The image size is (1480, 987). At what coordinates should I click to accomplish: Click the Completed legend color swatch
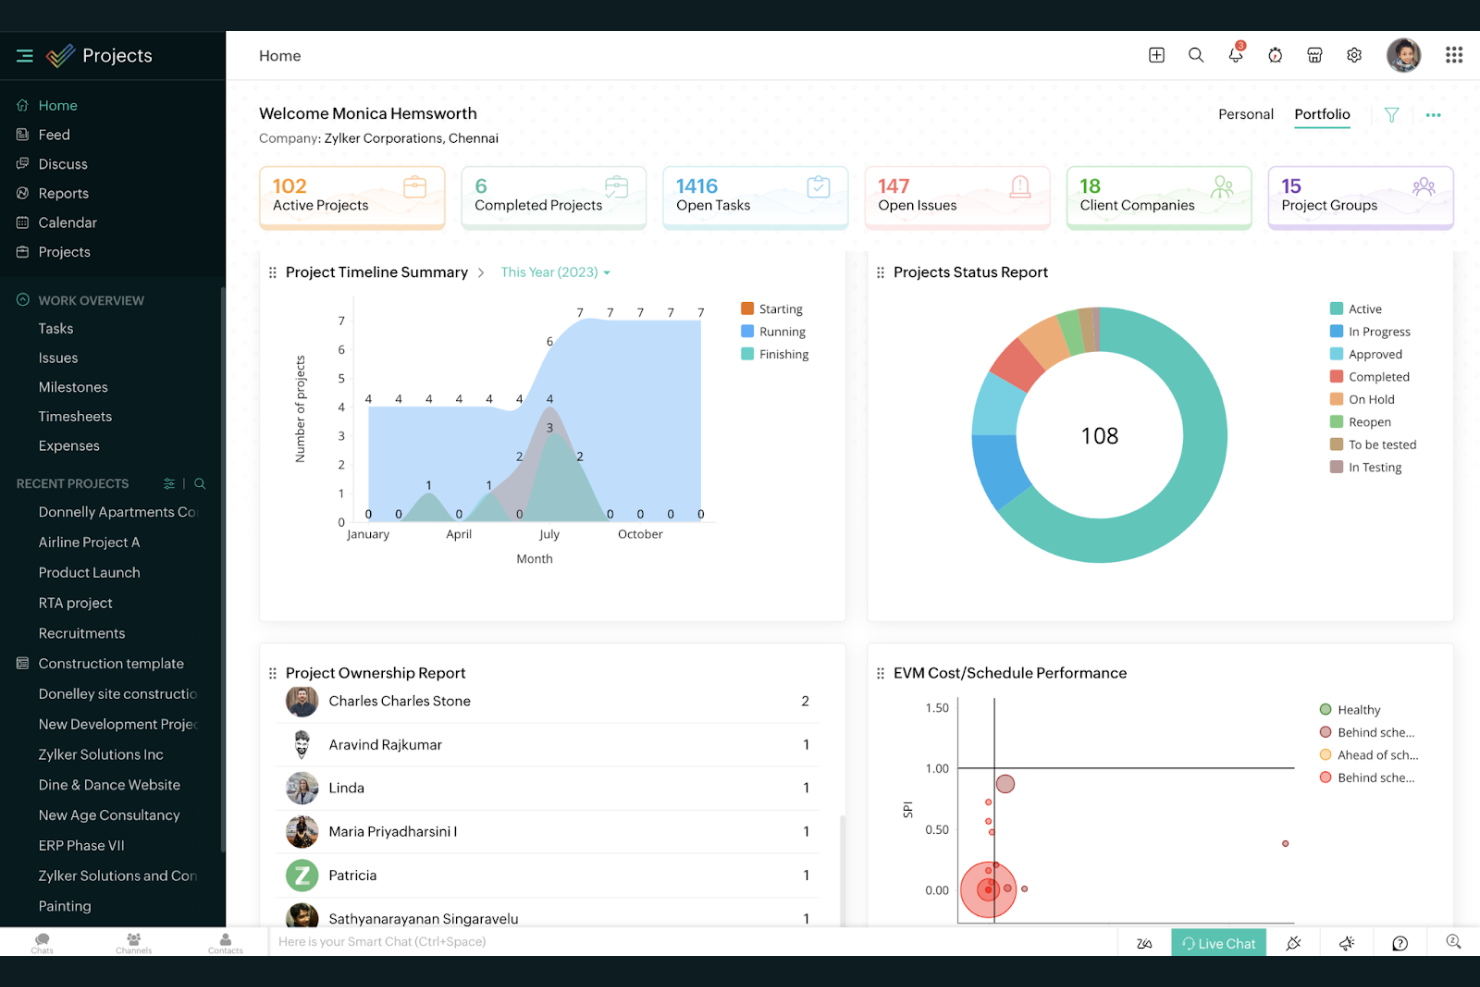1334,376
